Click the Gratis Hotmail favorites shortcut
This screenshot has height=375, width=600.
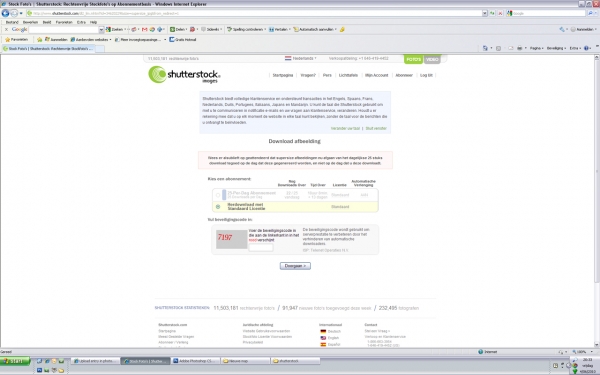pyautogui.click(x=183, y=39)
